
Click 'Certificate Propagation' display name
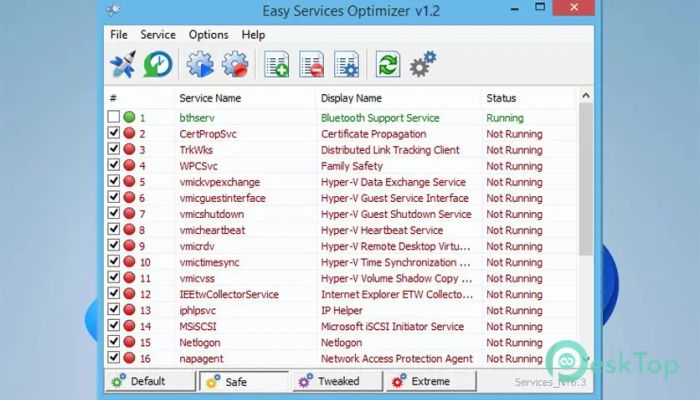click(x=373, y=134)
